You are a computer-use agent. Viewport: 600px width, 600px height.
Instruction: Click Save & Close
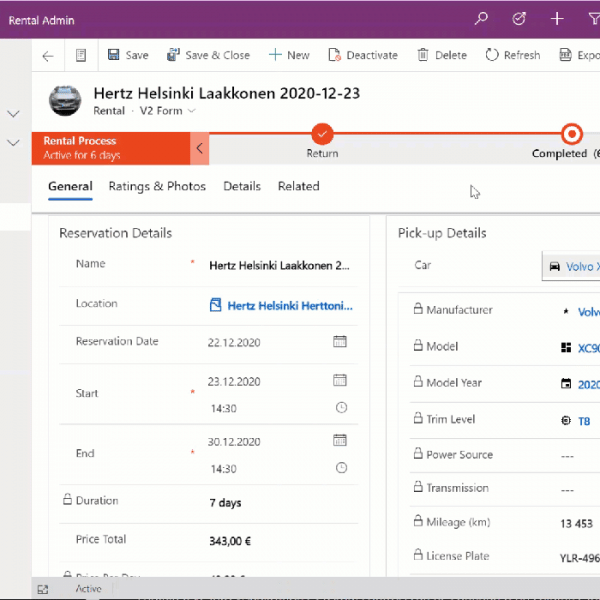point(208,55)
